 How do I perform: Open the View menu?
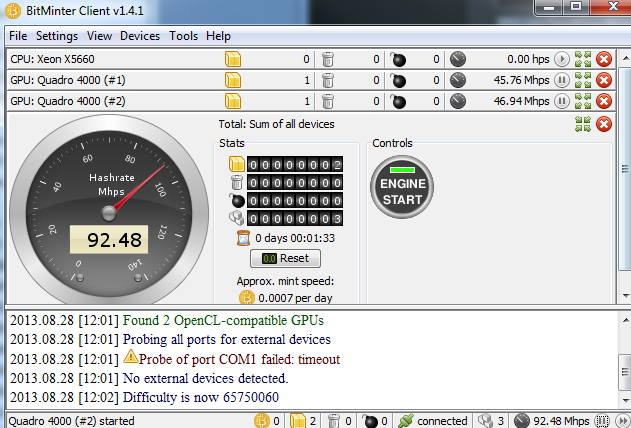(x=99, y=36)
